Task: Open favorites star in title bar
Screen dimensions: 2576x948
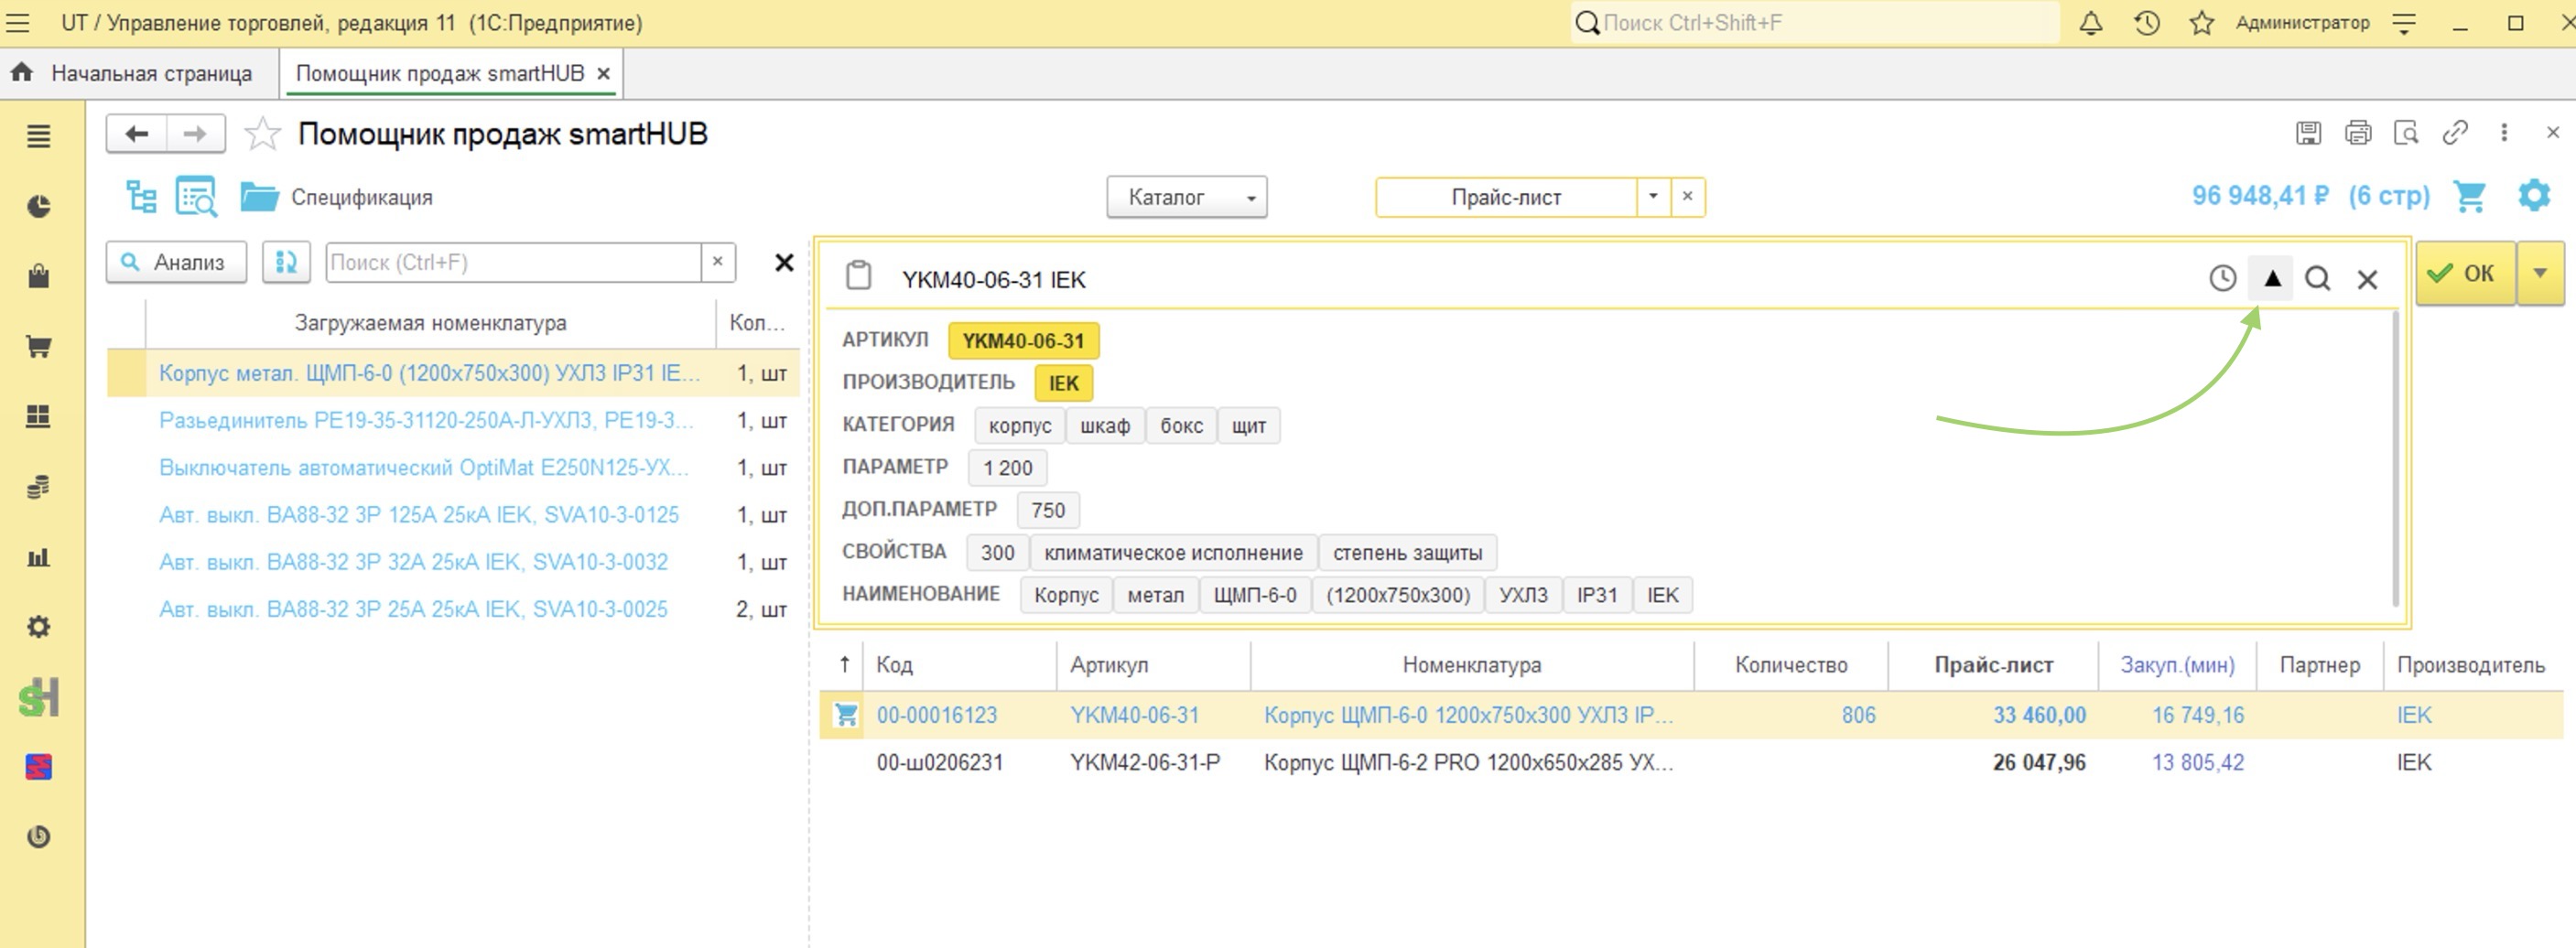Action: tap(2201, 23)
